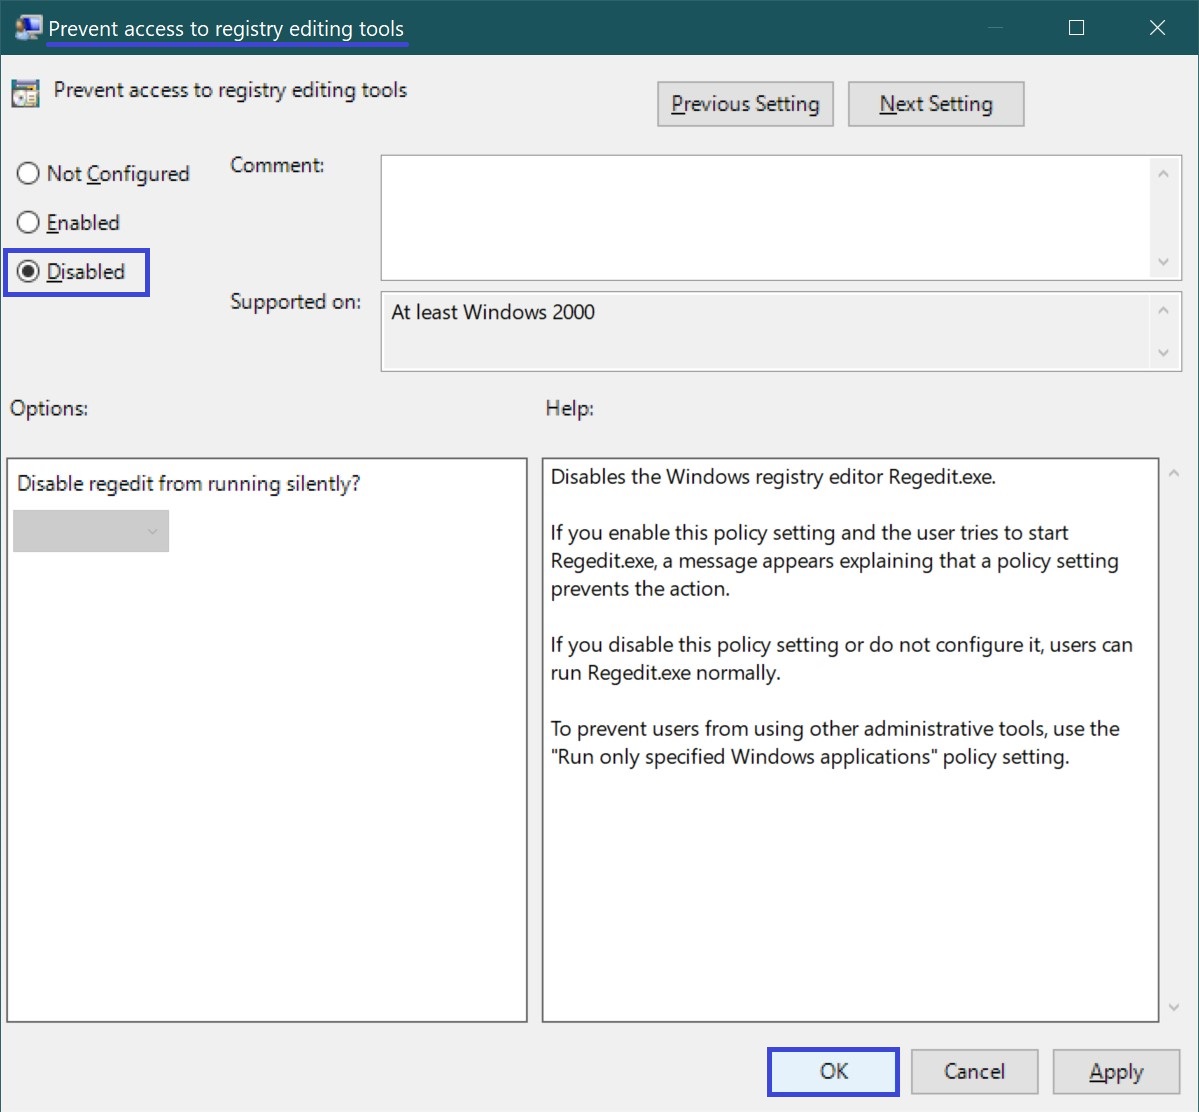Click the policy editor icon in title bar

pyautogui.click(x=28, y=28)
